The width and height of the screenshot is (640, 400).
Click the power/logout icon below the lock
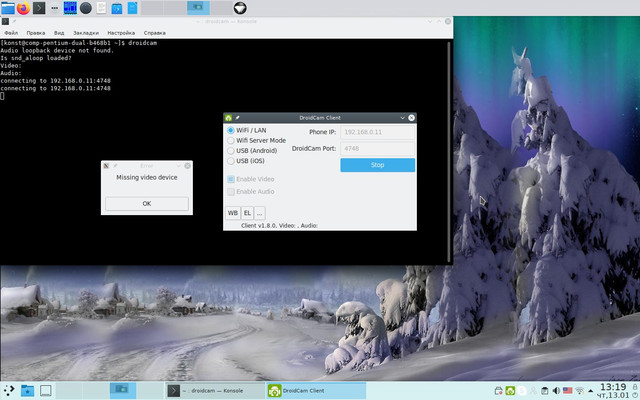pyautogui.click(x=635, y=395)
